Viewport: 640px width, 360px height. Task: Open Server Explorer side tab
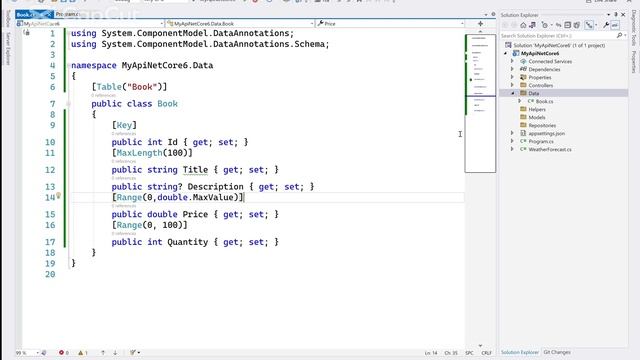[8, 49]
